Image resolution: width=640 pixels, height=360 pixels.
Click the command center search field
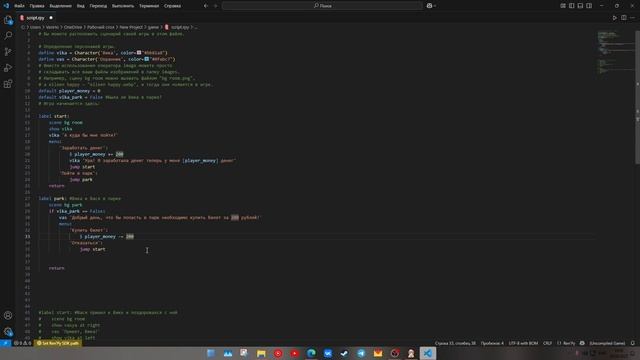[x=322, y=6]
